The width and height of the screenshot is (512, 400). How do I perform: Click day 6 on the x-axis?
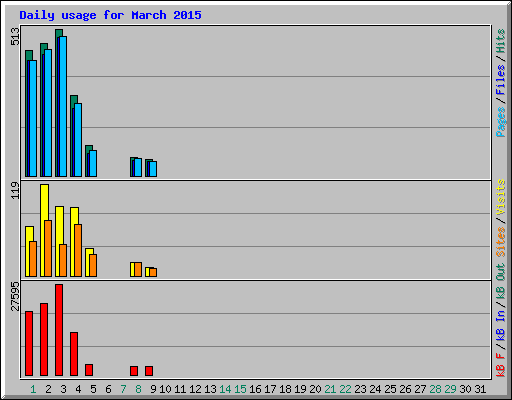pyautogui.click(x=108, y=389)
